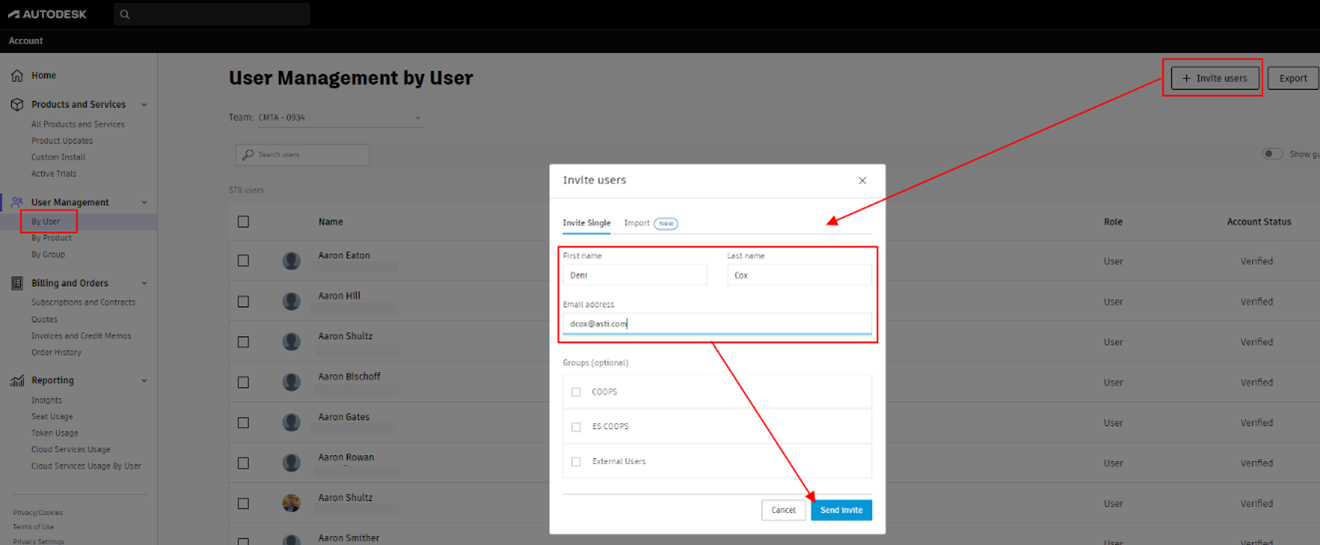Click the Cancel button in dialog
Screen dimensions: 1320x545
pyautogui.click(x=783, y=510)
